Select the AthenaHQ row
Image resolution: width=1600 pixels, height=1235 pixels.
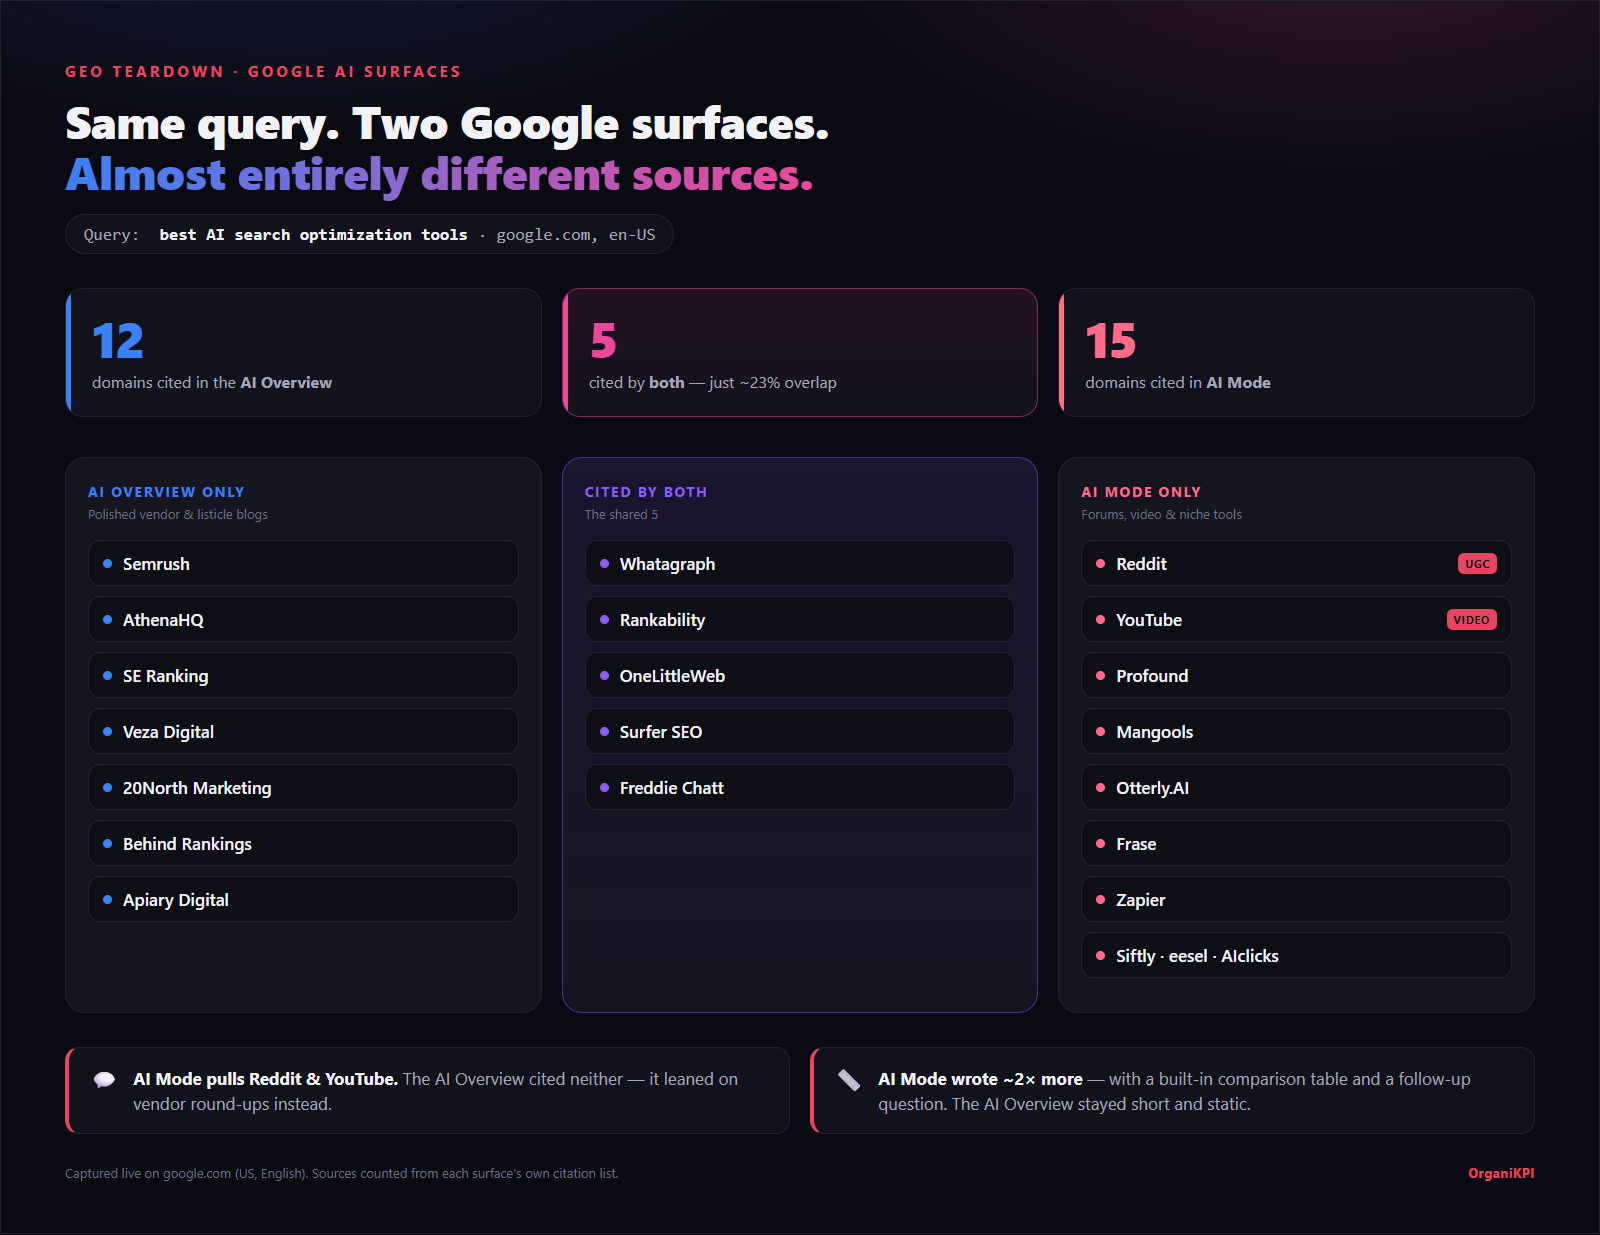click(x=303, y=620)
